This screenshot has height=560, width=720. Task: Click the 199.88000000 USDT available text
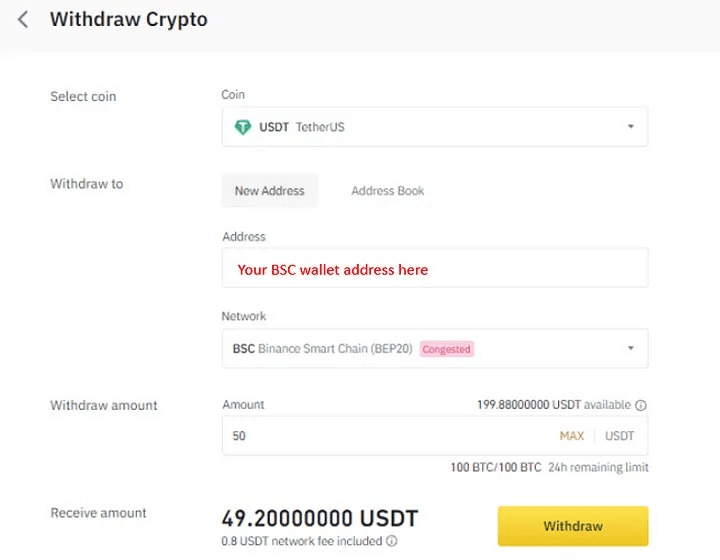tap(554, 405)
